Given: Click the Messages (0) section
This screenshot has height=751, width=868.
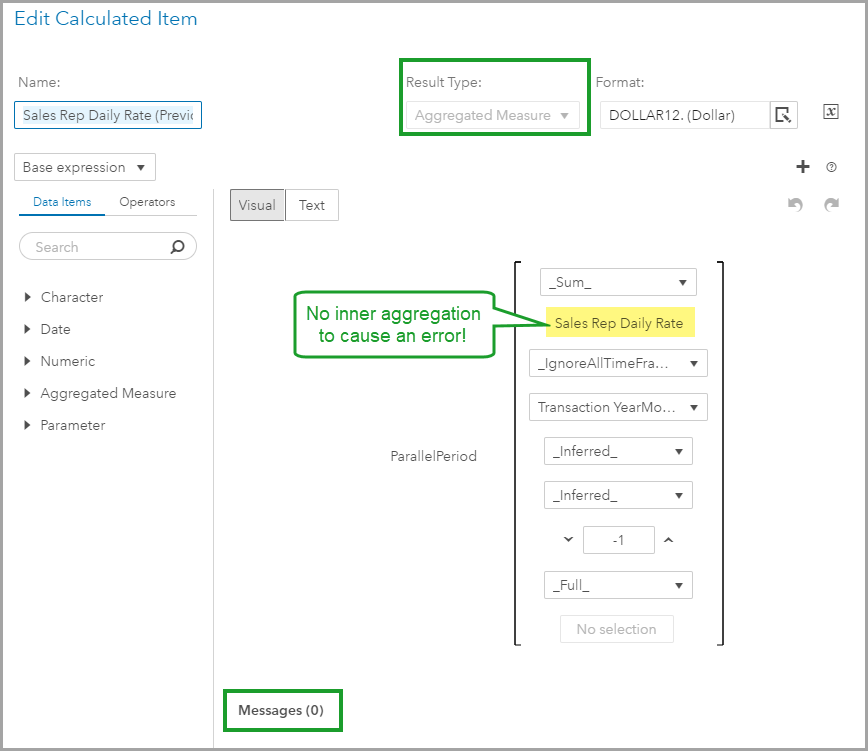Looking at the screenshot, I should click(281, 710).
